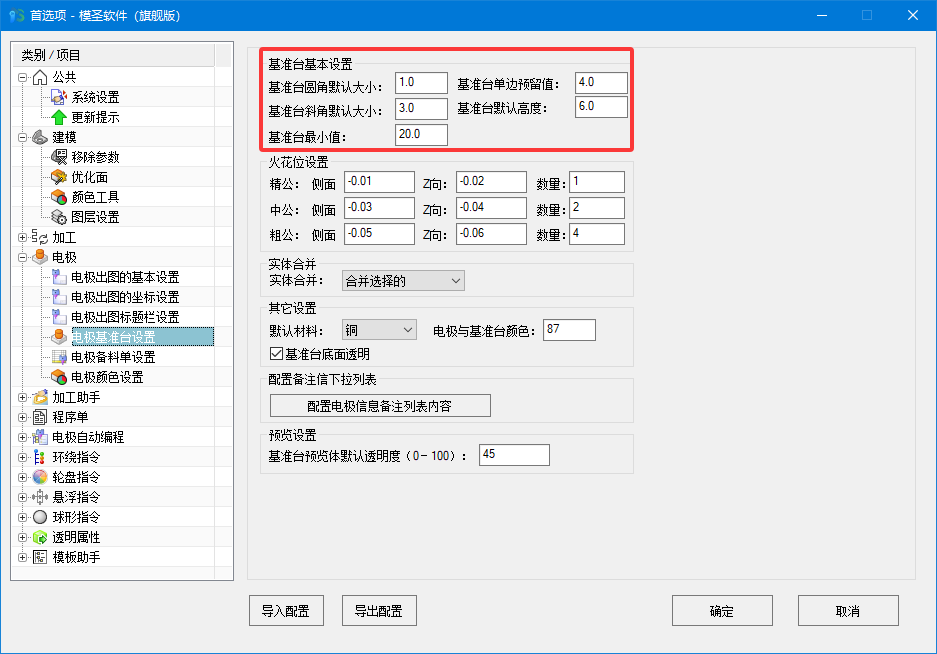Click the 加工助手 folder icon
The height and width of the screenshot is (654, 937).
40,397
